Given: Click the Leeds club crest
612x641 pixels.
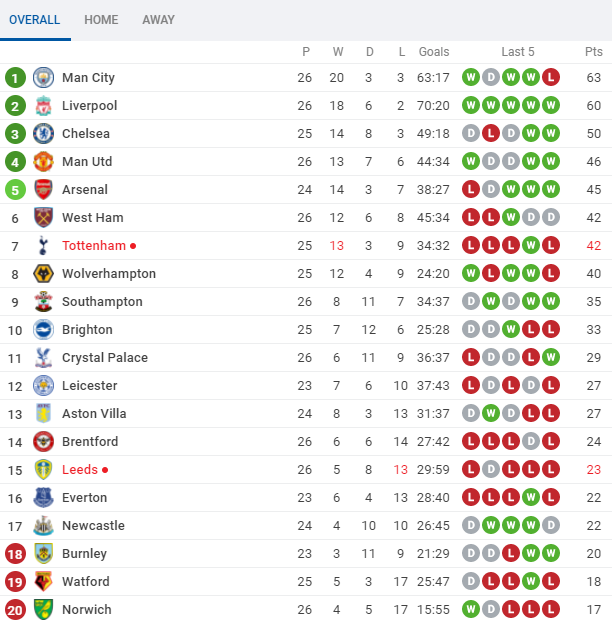Looking at the screenshot, I should click(43, 470).
